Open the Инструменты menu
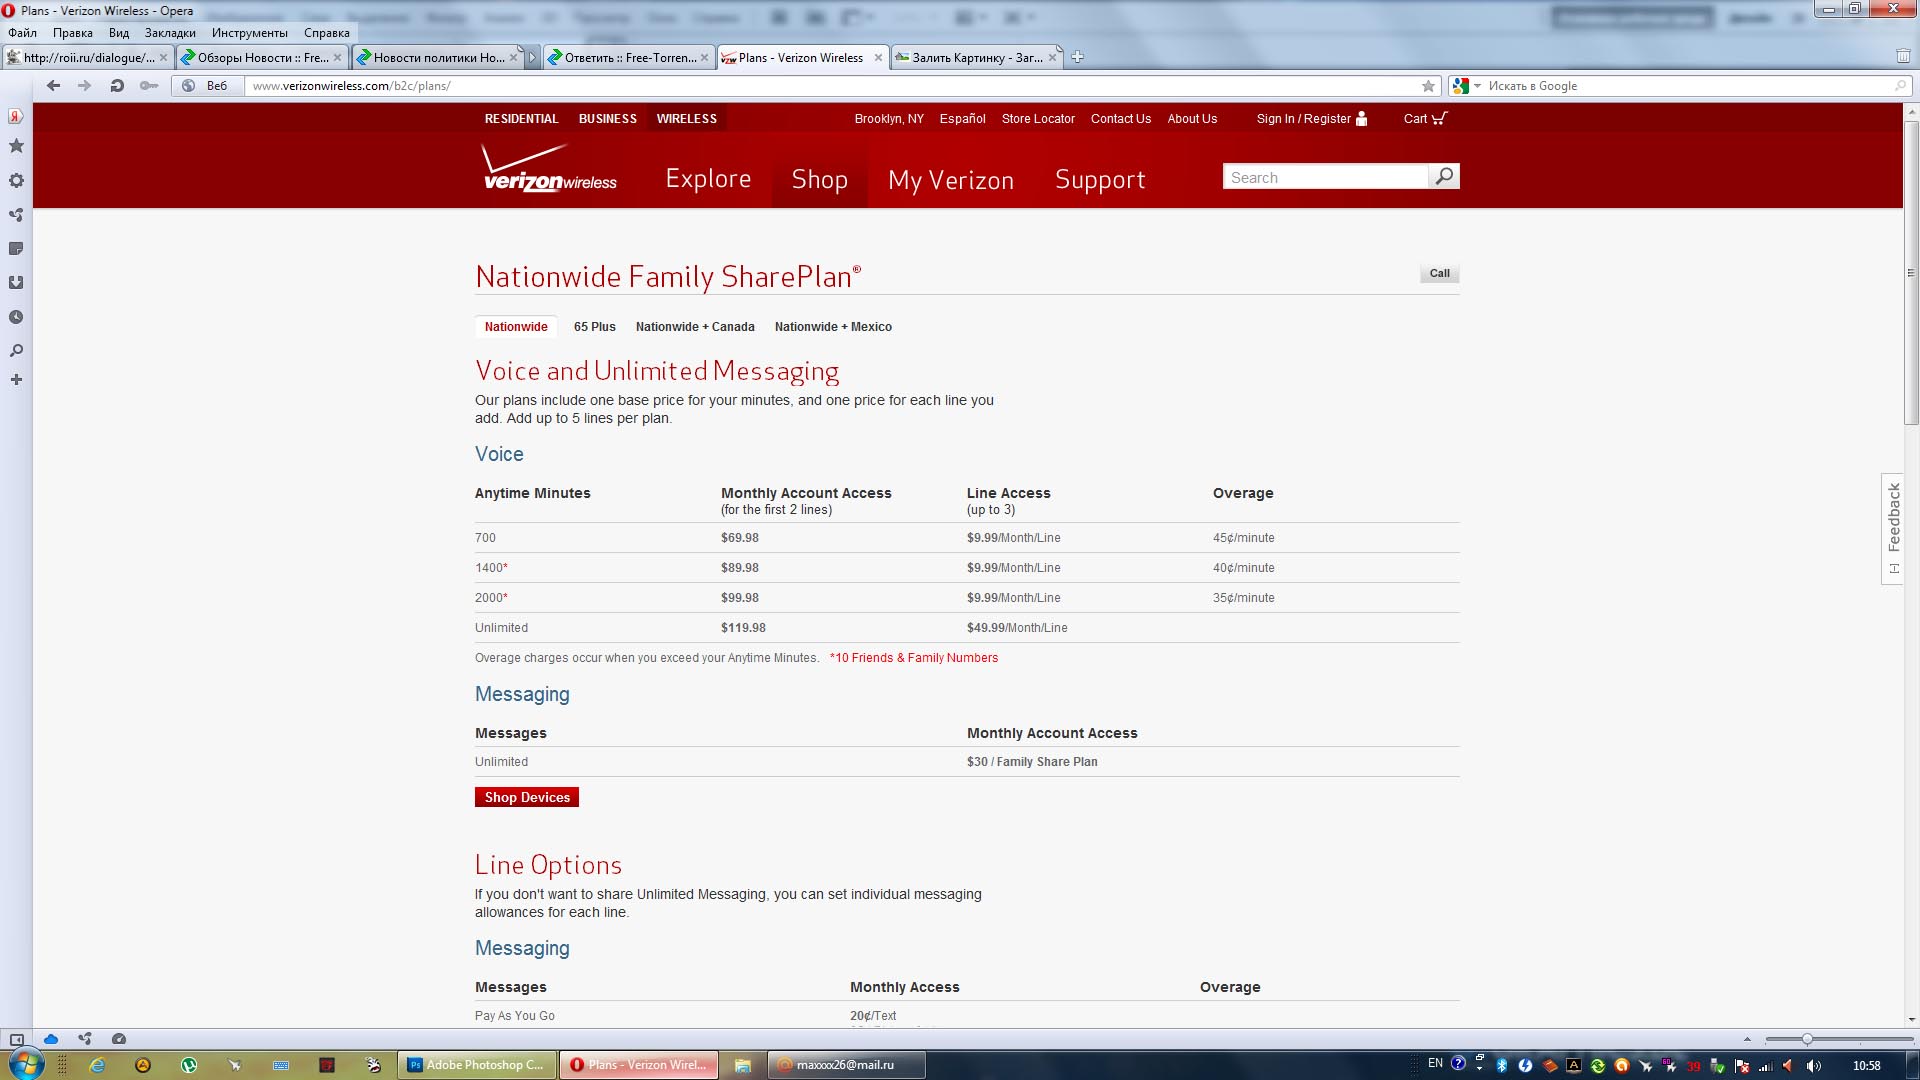This screenshot has width=1920, height=1080. click(249, 33)
